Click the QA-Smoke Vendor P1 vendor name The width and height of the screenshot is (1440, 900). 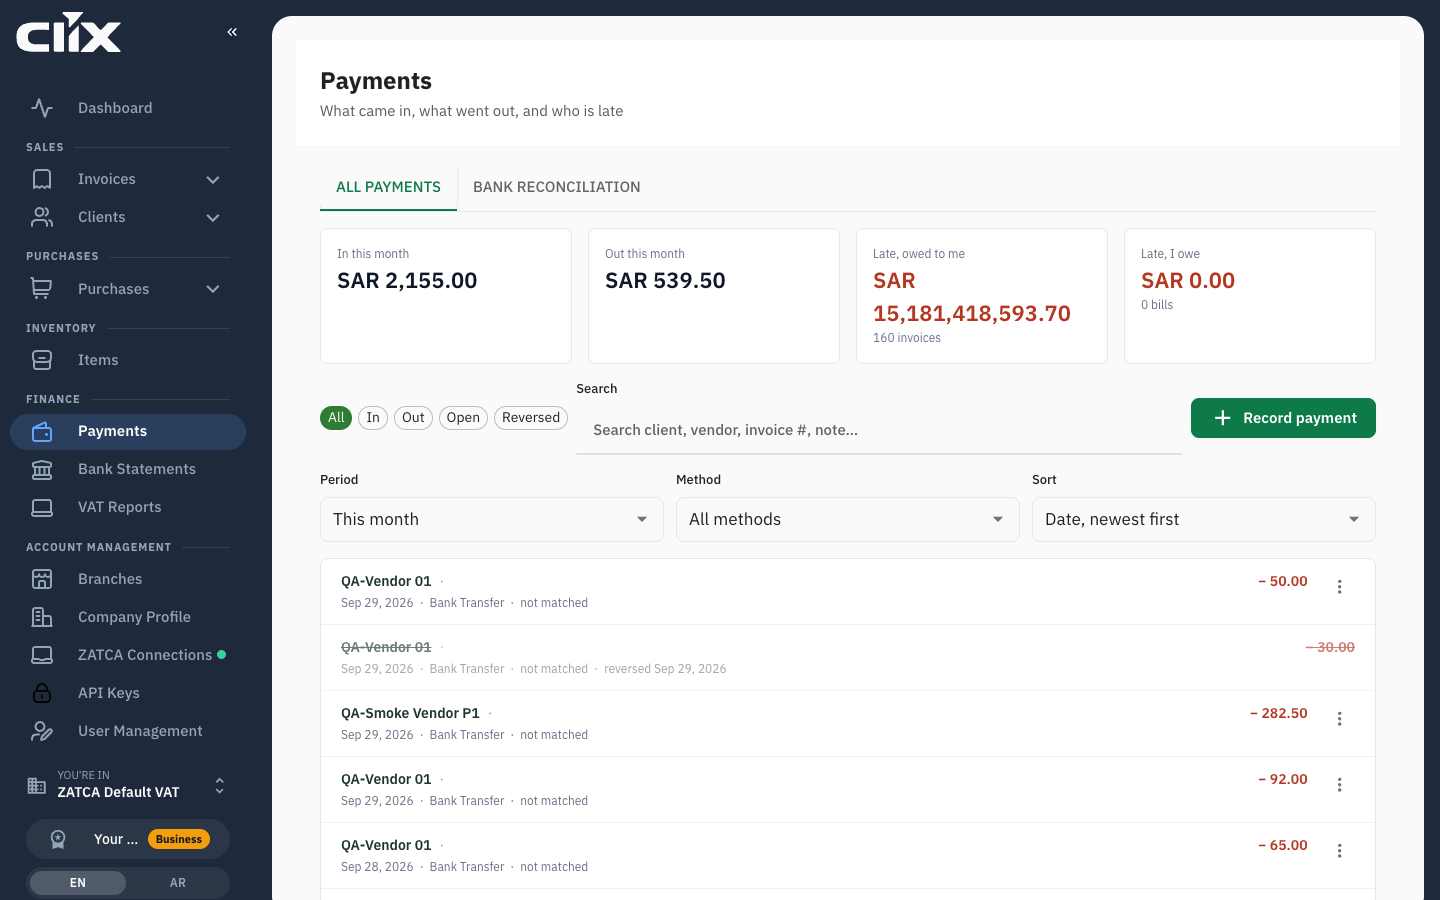pyautogui.click(x=410, y=713)
